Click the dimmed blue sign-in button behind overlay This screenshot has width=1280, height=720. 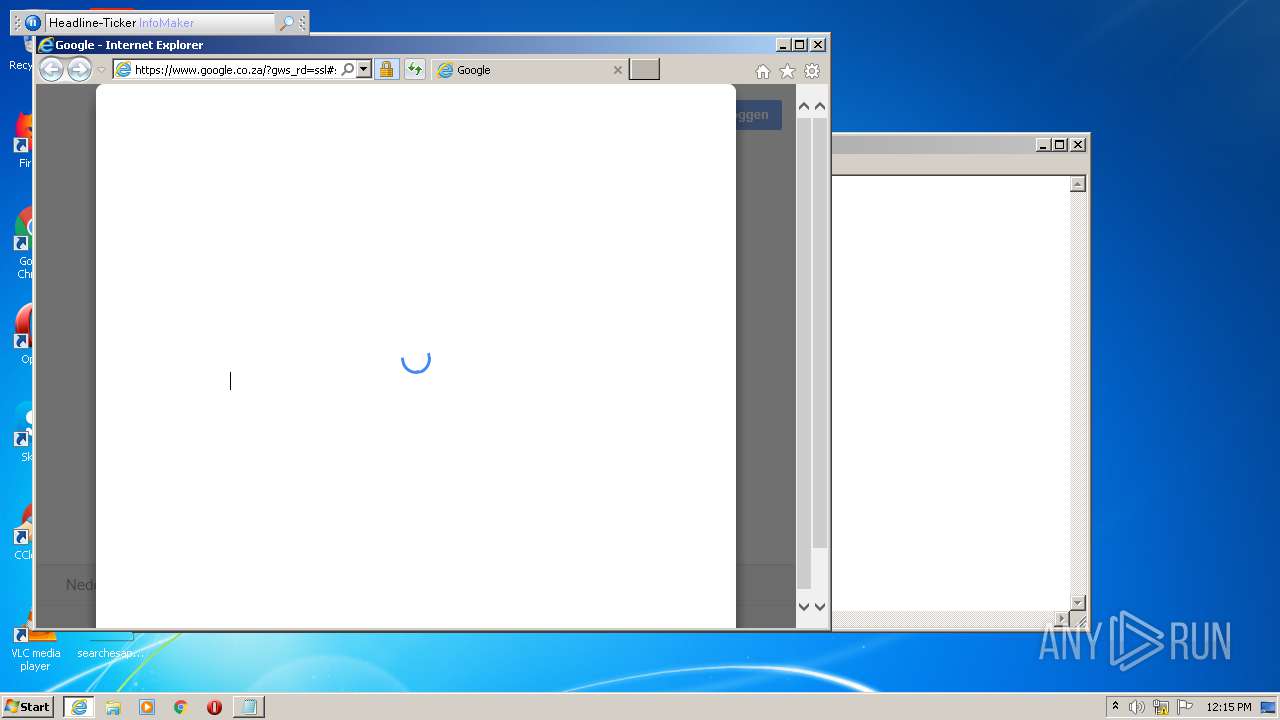(759, 115)
